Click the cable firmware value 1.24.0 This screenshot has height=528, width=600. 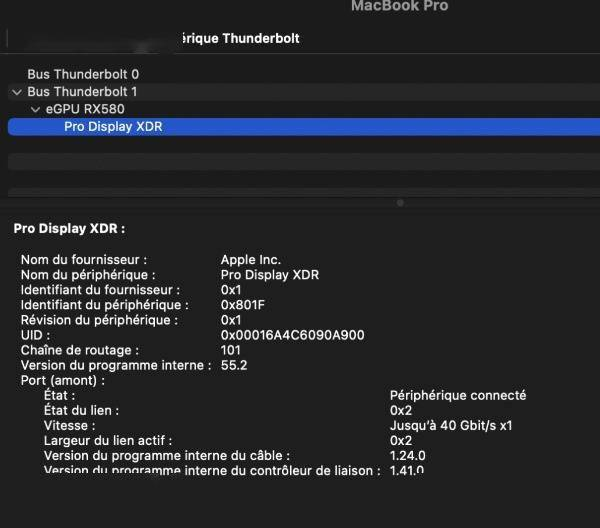pos(408,456)
